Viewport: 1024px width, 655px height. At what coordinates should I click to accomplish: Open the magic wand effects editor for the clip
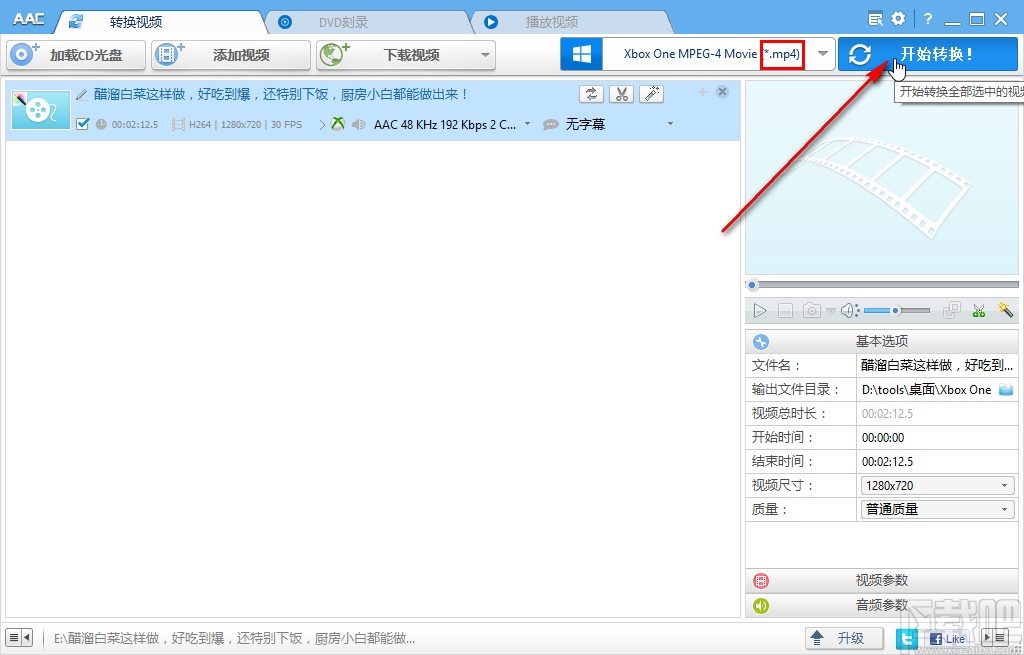pyautogui.click(x=651, y=93)
